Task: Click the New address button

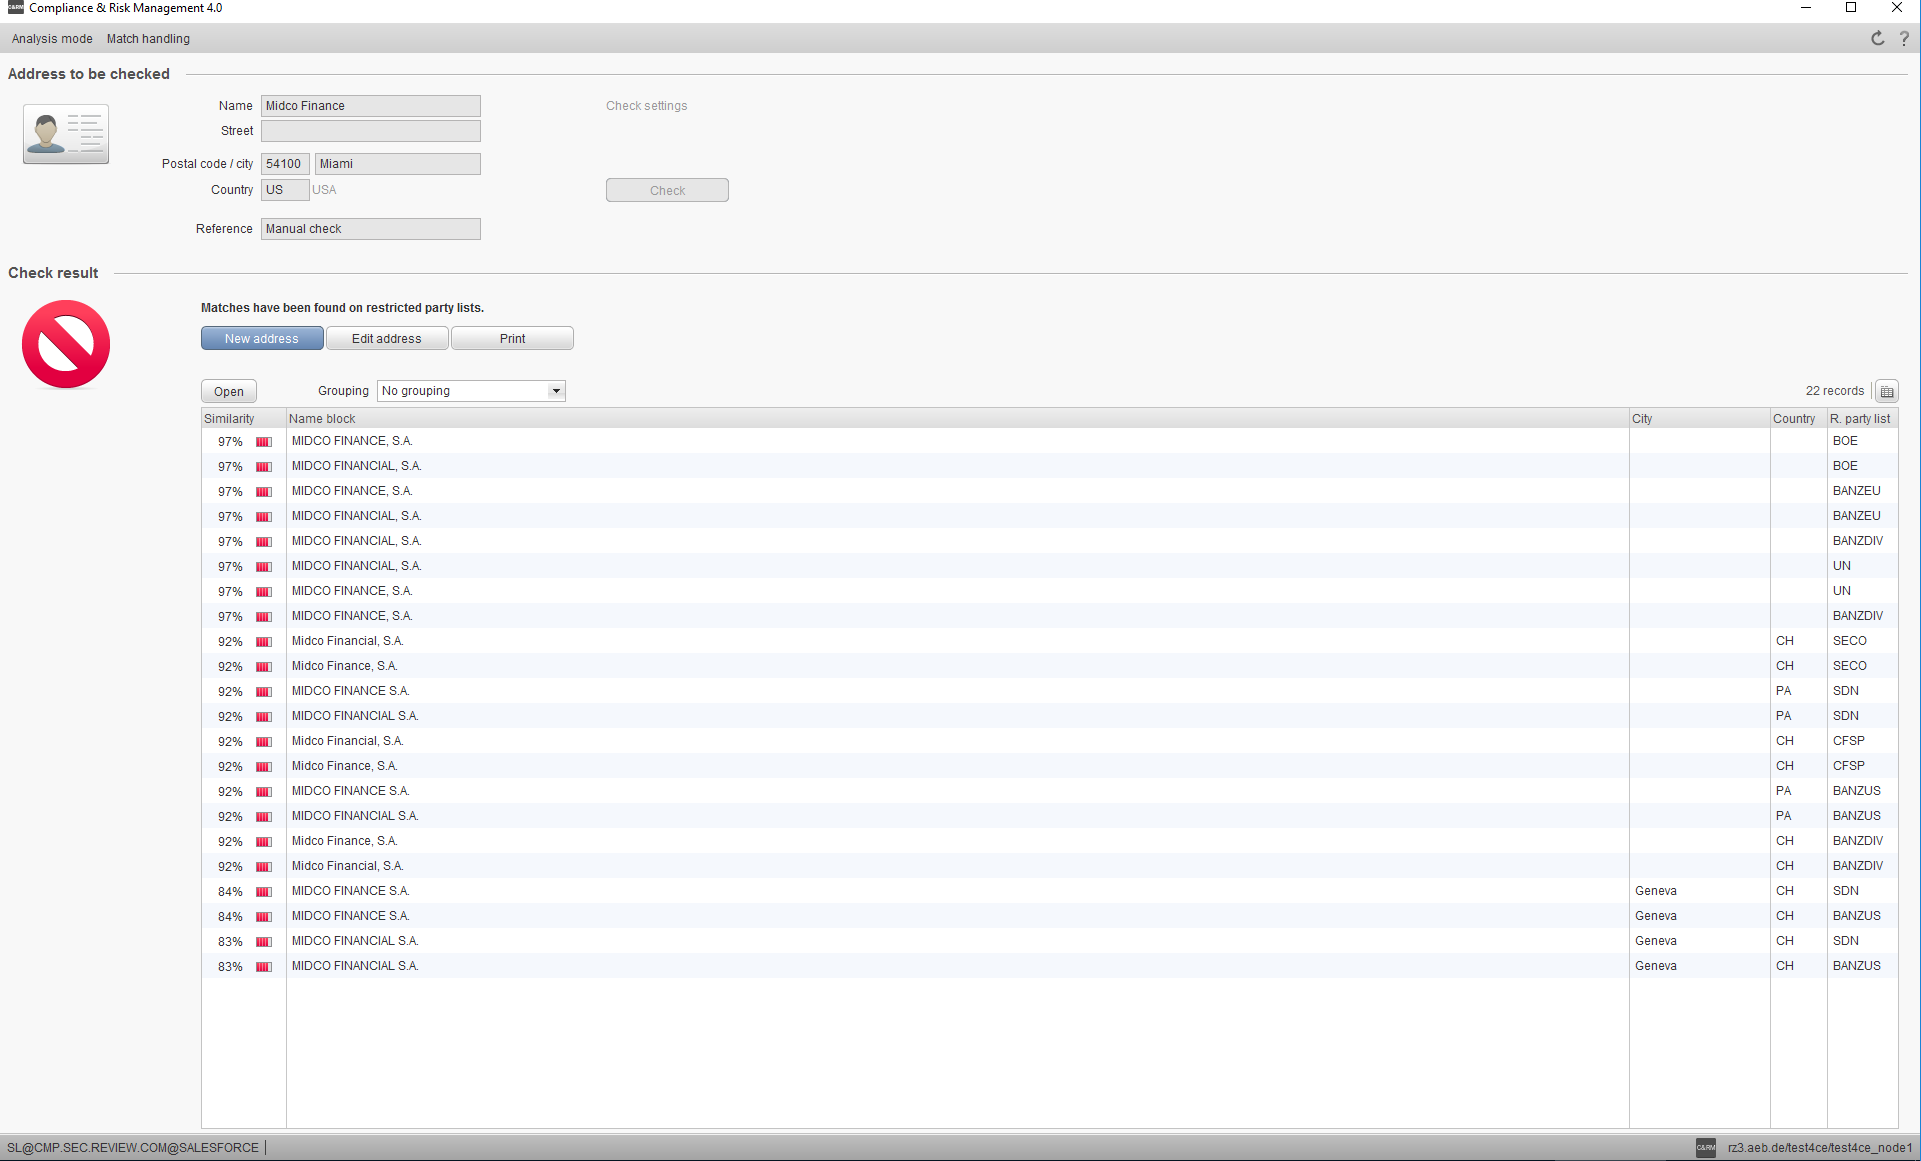Action: point(262,339)
